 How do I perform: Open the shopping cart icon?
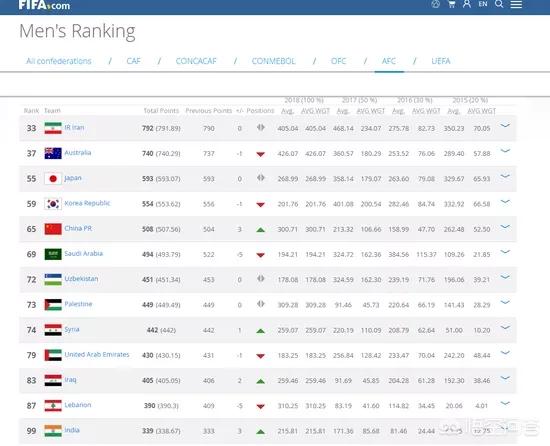pyautogui.click(x=451, y=4)
